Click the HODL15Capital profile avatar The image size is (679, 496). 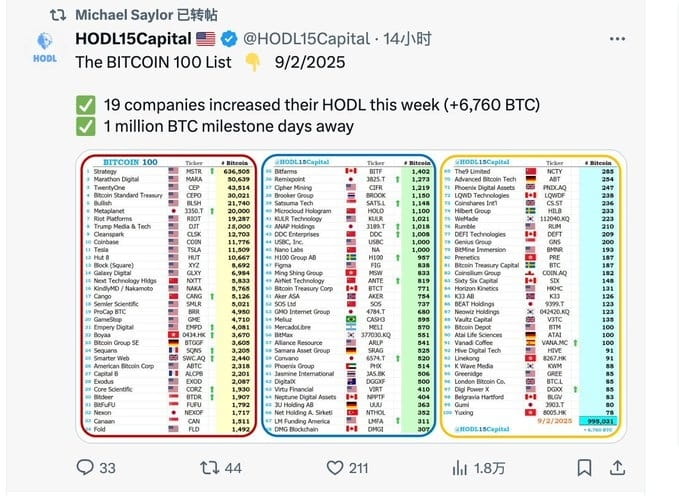pyautogui.click(x=45, y=48)
